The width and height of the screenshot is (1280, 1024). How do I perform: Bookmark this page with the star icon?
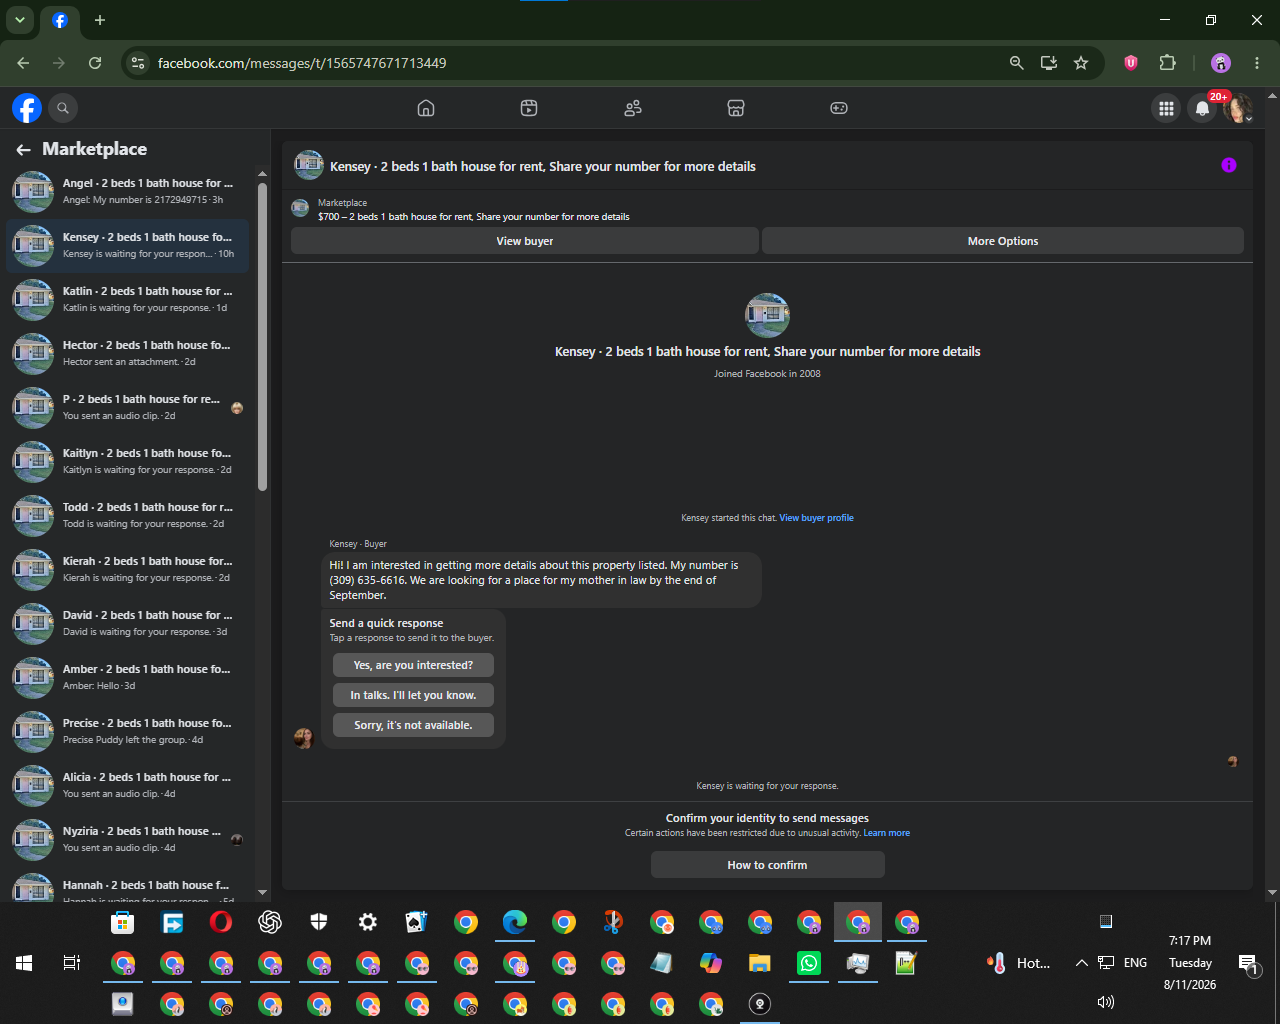1081,63
